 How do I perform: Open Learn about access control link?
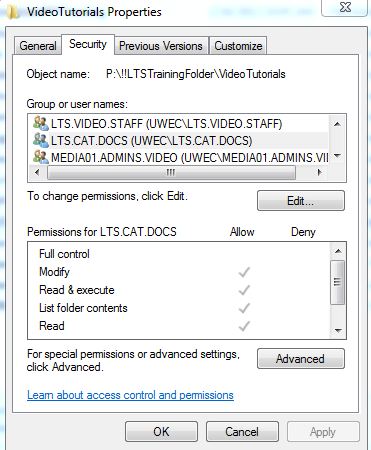[130, 395]
